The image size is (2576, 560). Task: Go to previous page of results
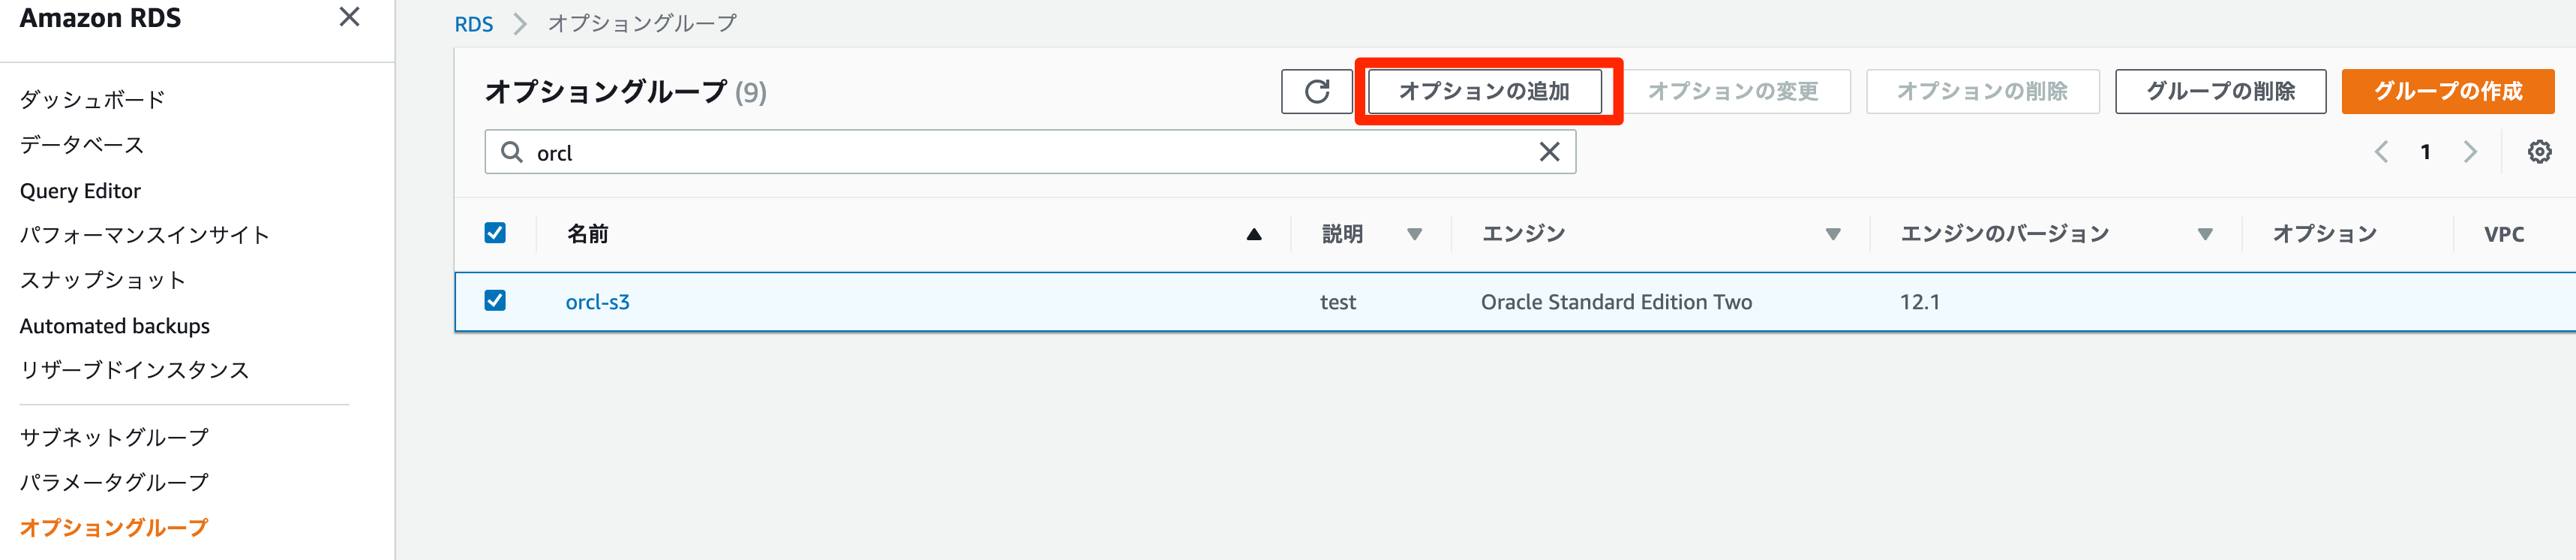(2381, 152)
